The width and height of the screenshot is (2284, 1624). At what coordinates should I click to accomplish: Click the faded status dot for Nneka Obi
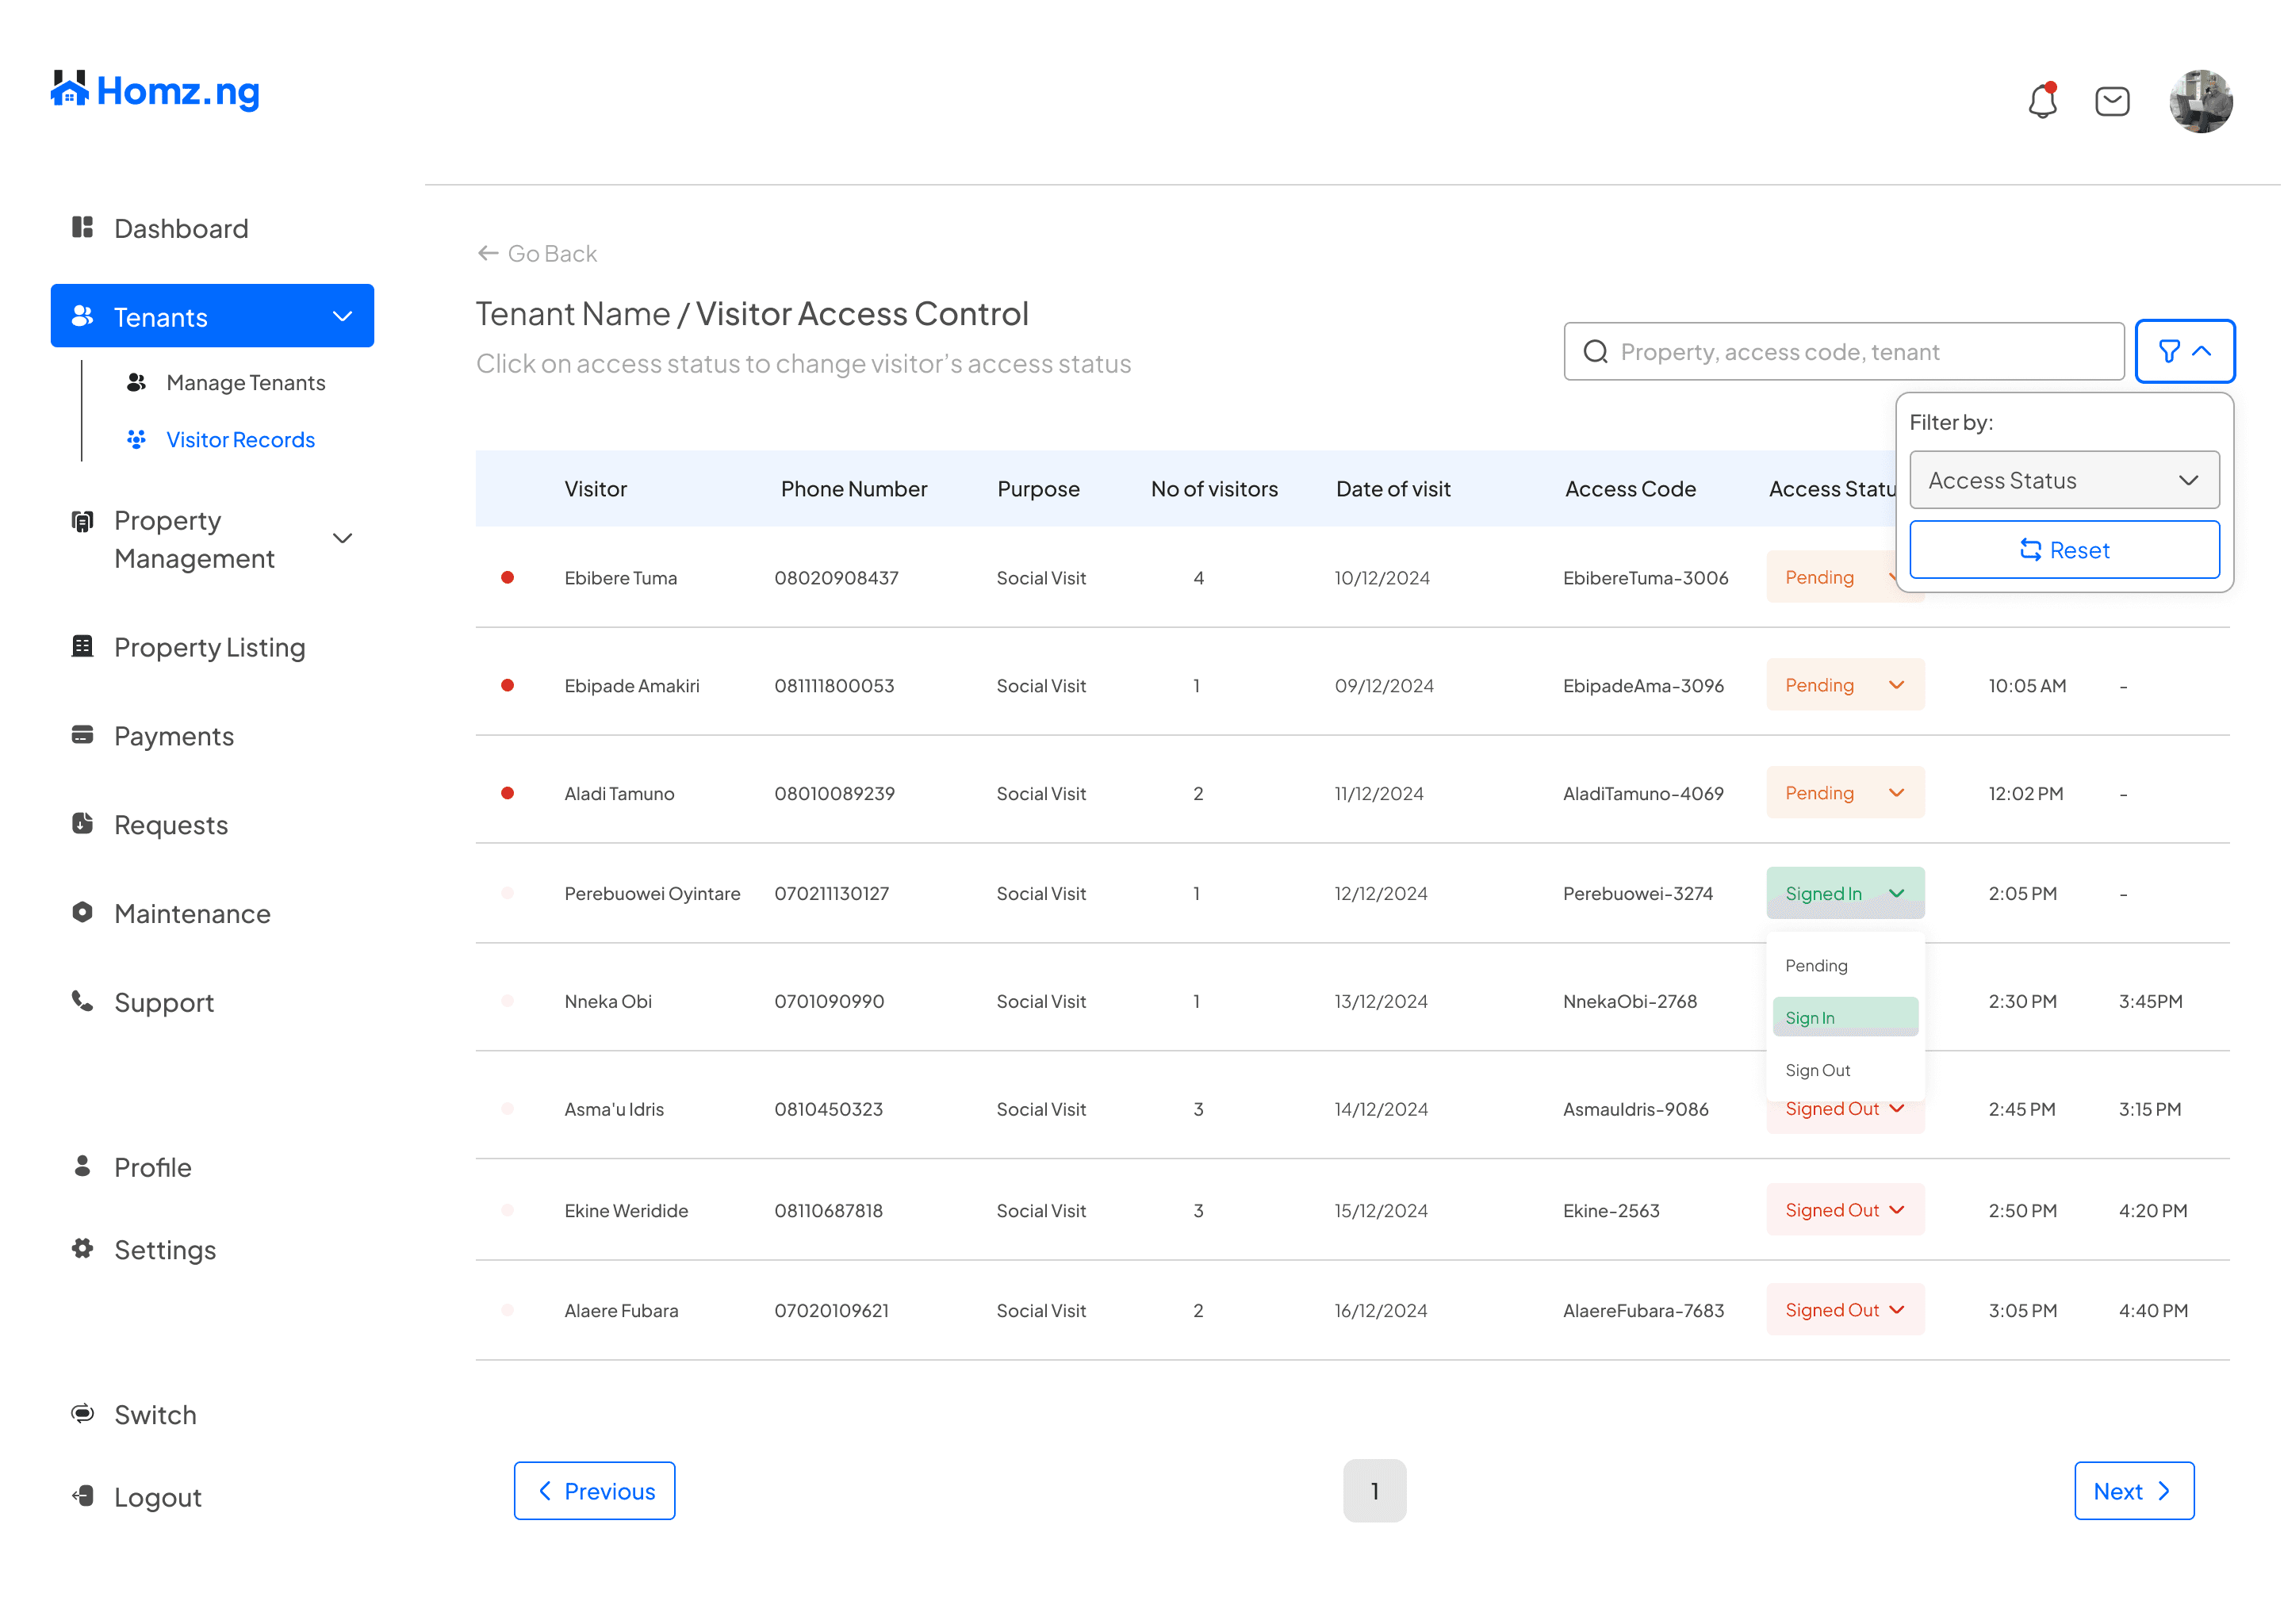(x=507, y=1001)
